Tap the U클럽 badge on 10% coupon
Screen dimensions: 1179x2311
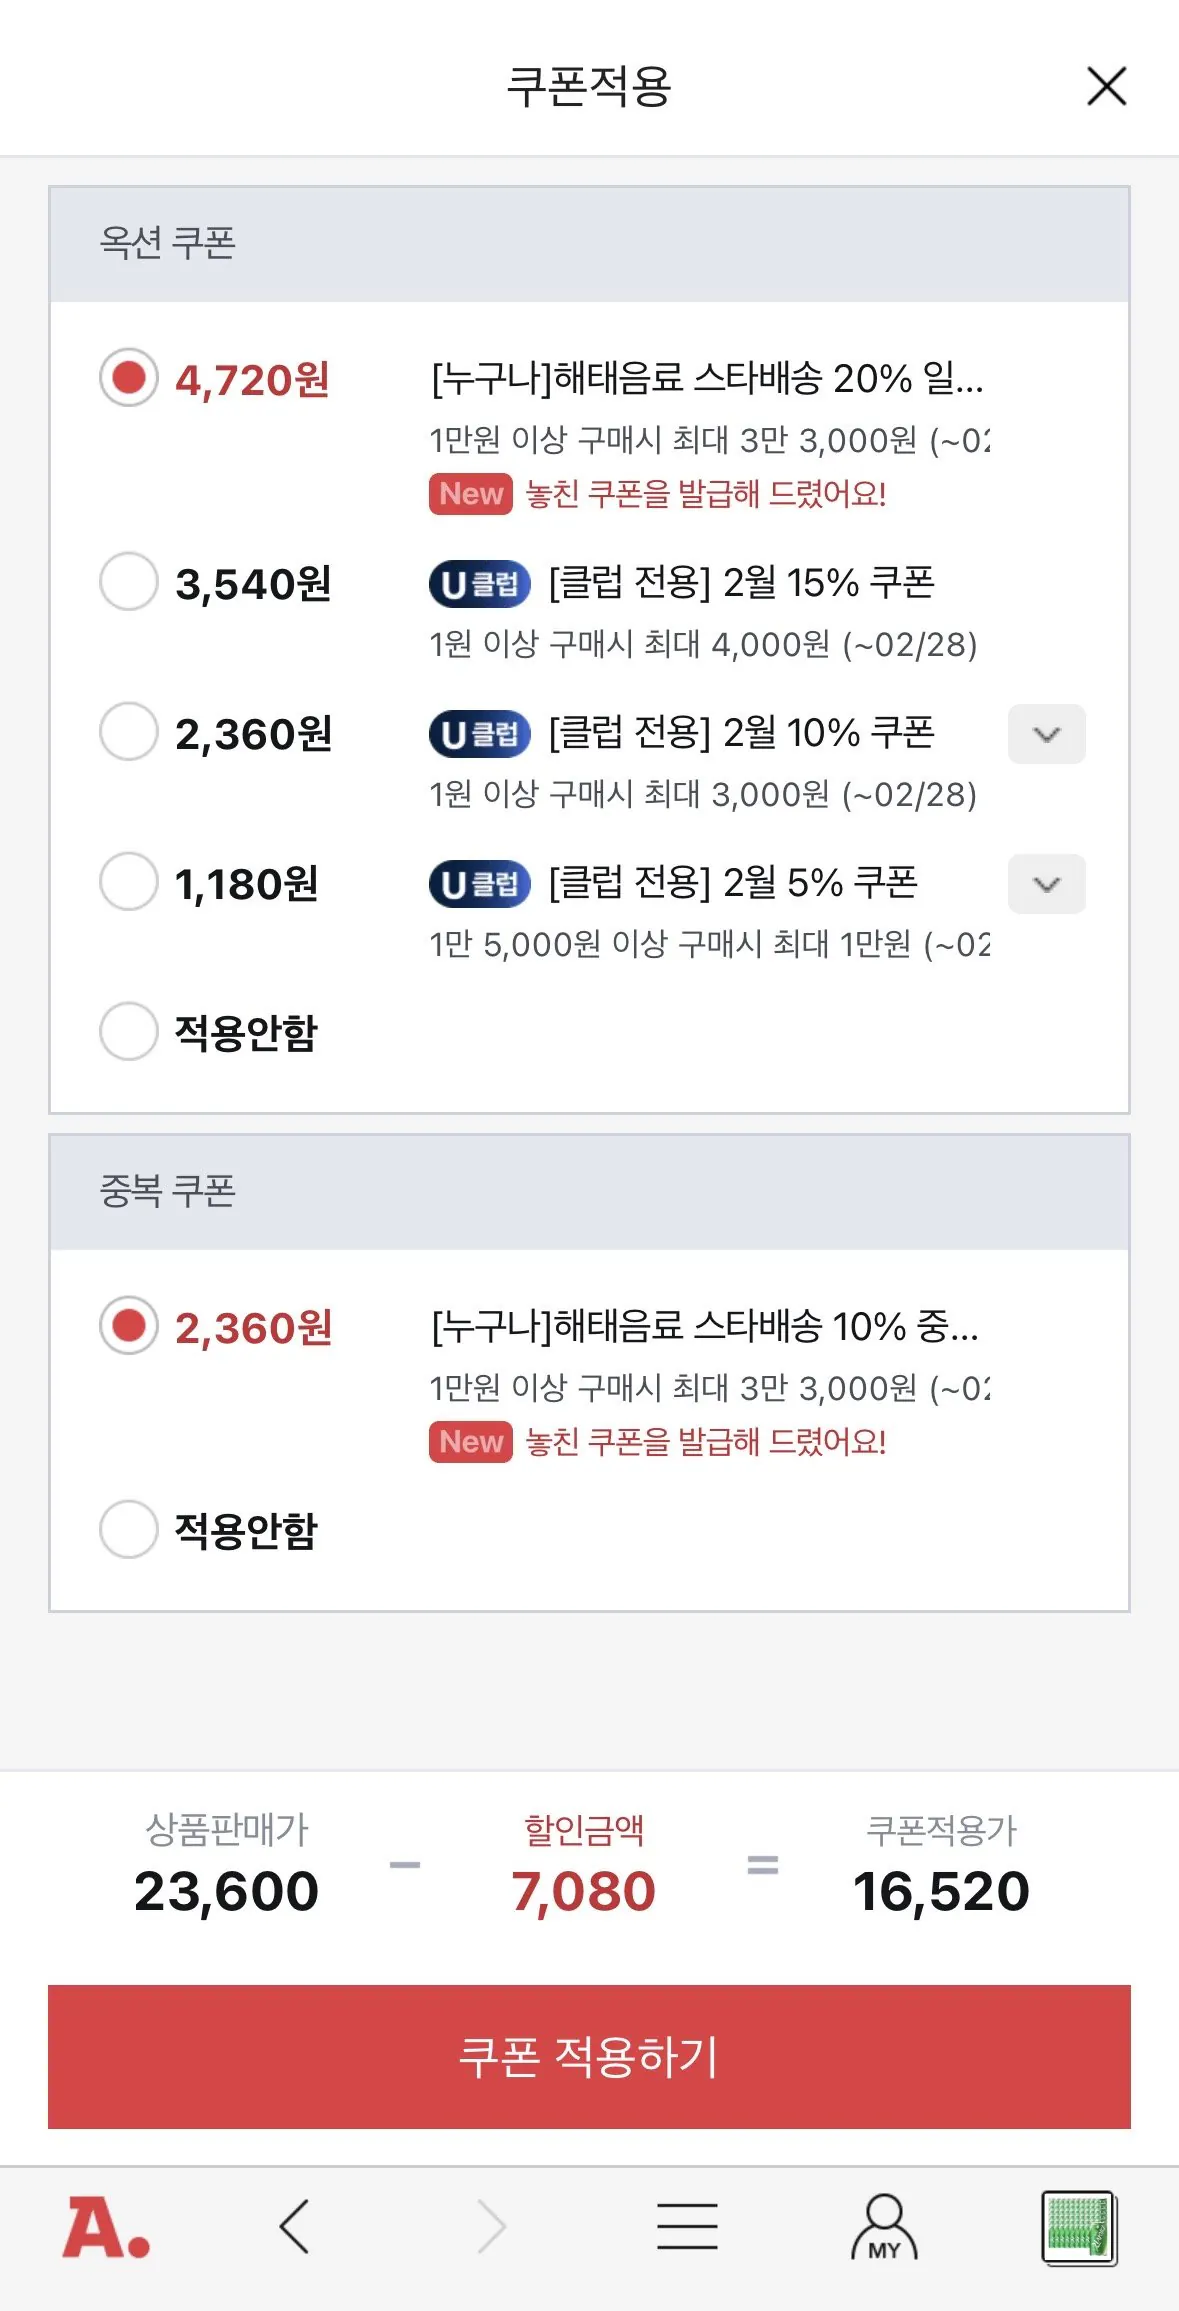(x=480, y=734)
